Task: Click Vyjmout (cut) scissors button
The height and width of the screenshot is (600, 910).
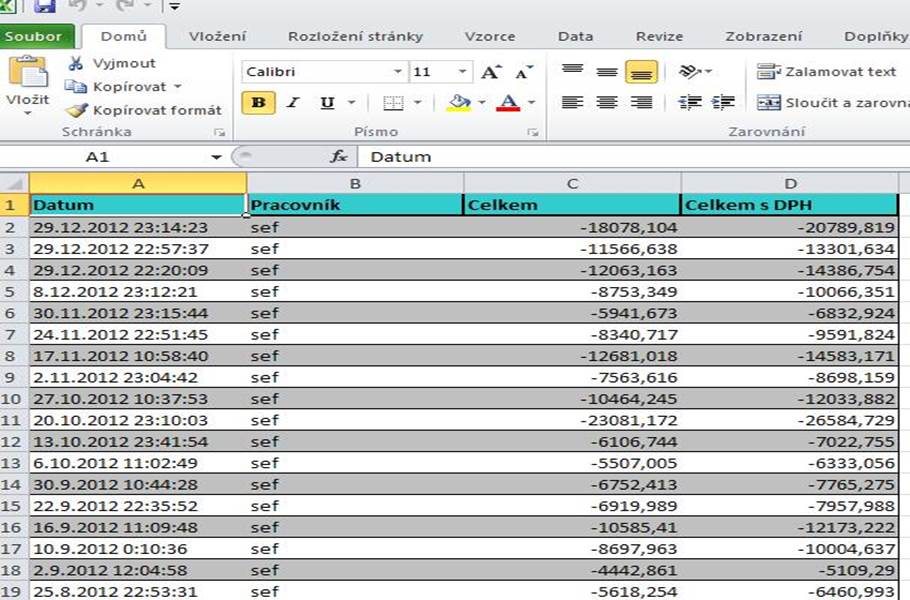Action: 112,63
